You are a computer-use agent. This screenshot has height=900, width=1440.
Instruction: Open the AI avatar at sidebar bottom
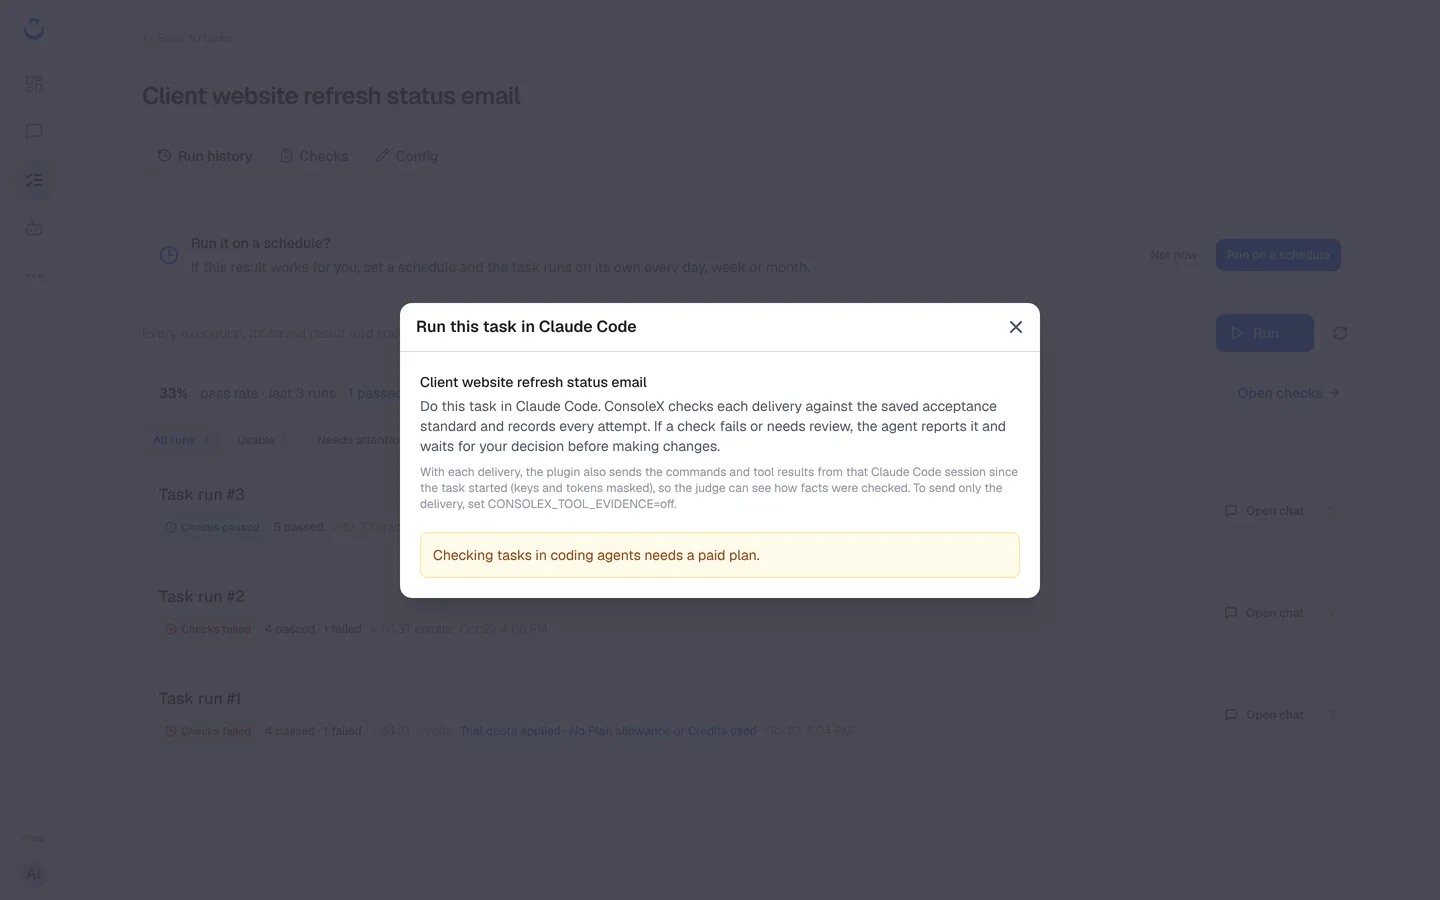(x=33, y=874)
